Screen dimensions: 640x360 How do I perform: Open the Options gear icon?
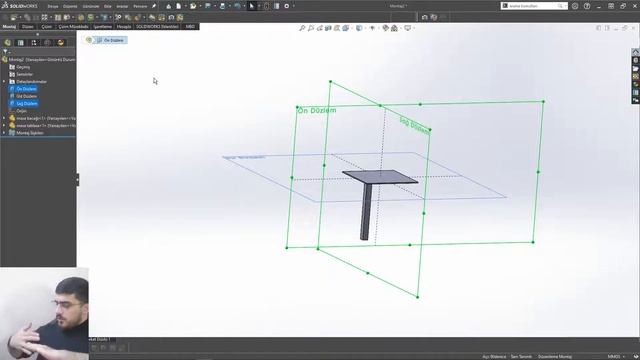[x=287, y=6]
